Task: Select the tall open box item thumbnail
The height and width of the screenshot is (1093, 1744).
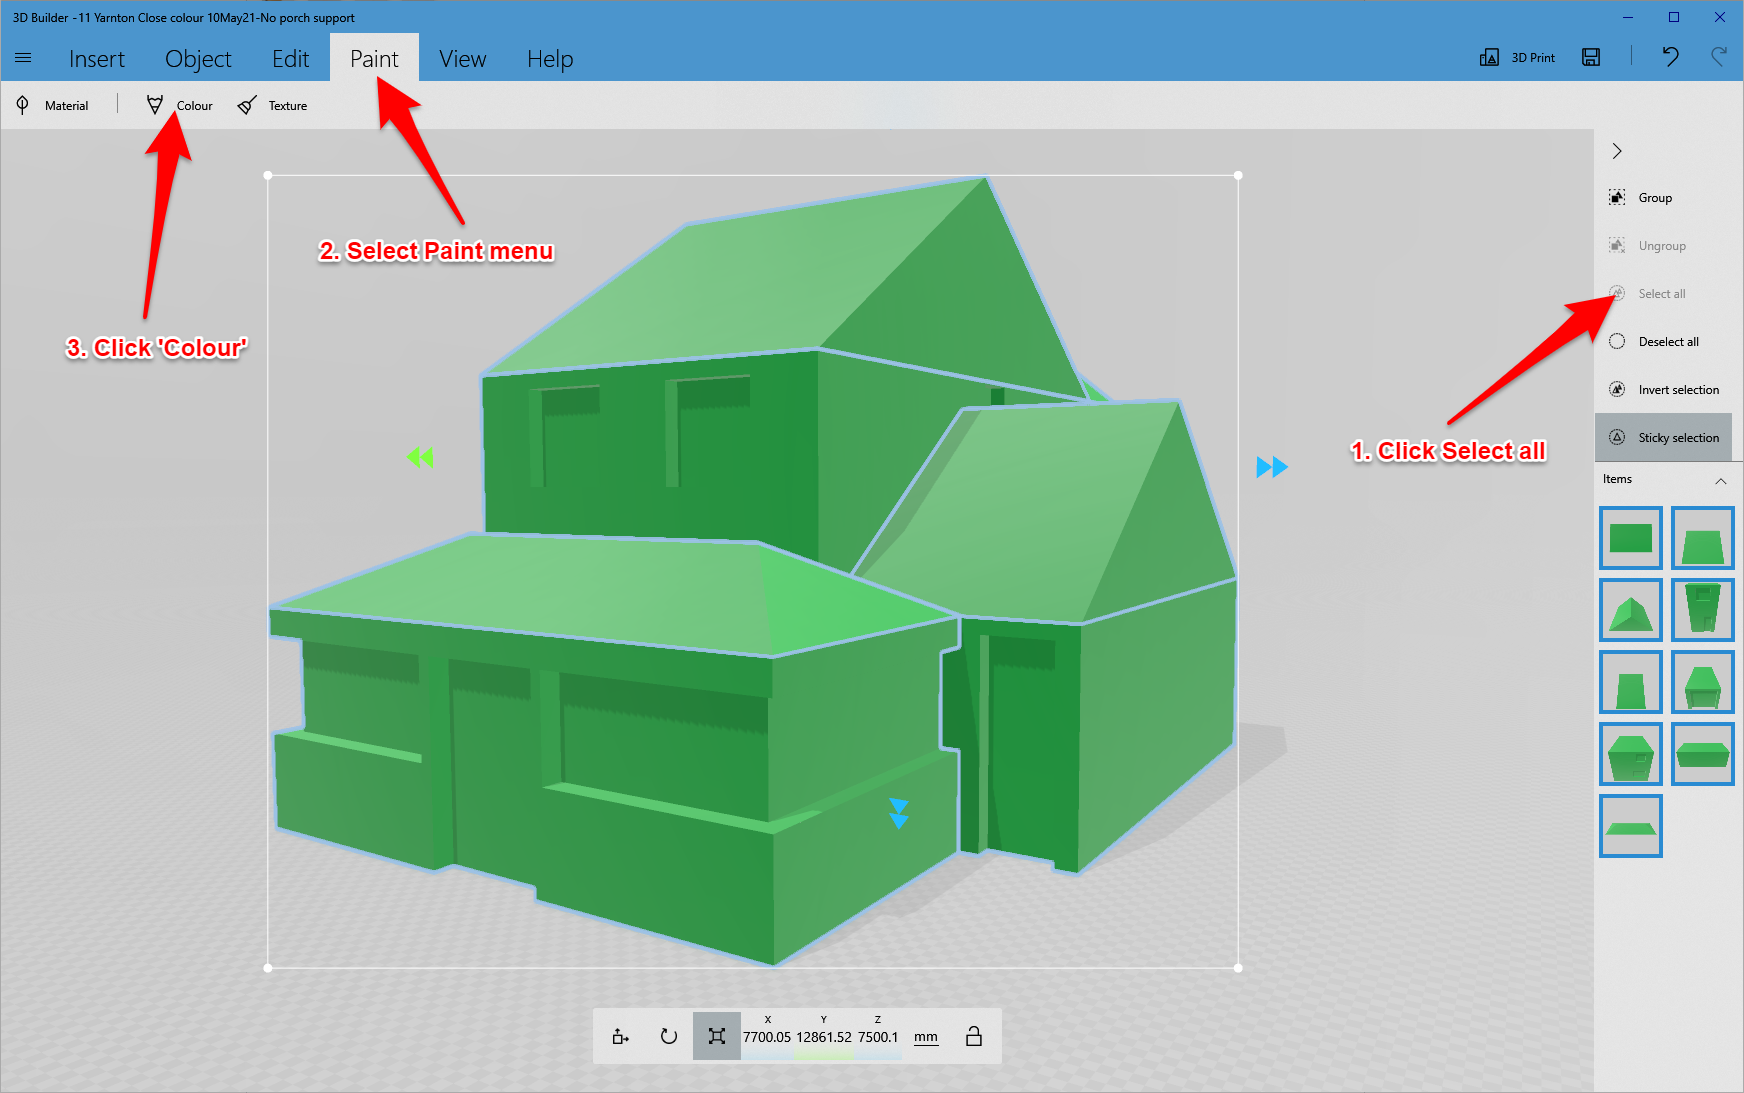Action: pyautogui.click(x=1703, y=610)
